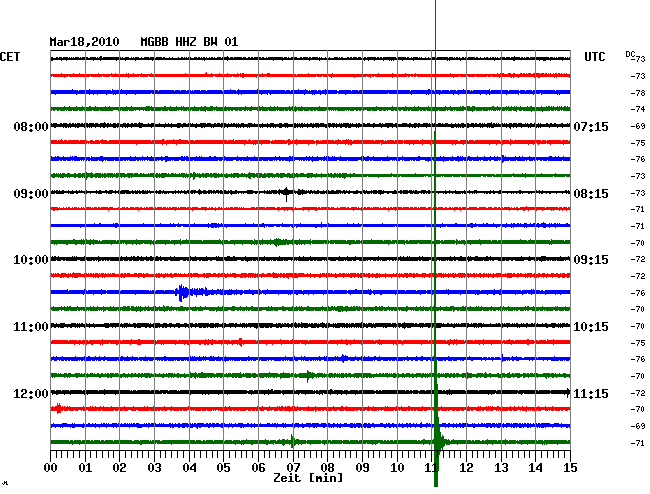Click the "13" minute axis label
The height and width of the screenshot is (494, 650).
(x=501, y=468)
